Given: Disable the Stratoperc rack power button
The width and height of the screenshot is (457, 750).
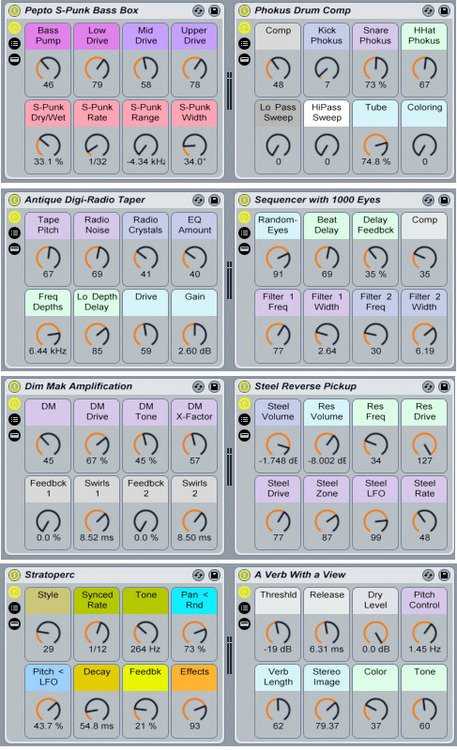Looking at the screenshot, I should [x=15, y=574].
